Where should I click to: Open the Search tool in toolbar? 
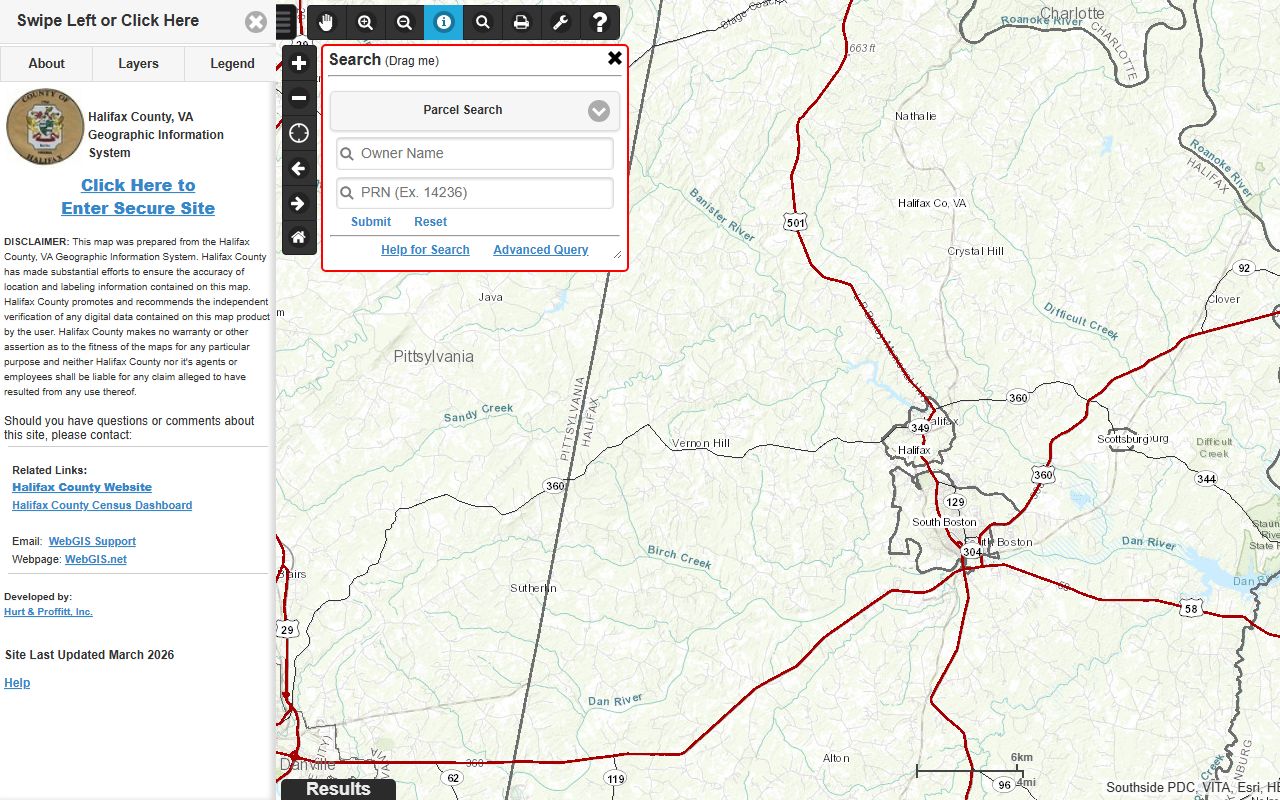click(482, 23)
